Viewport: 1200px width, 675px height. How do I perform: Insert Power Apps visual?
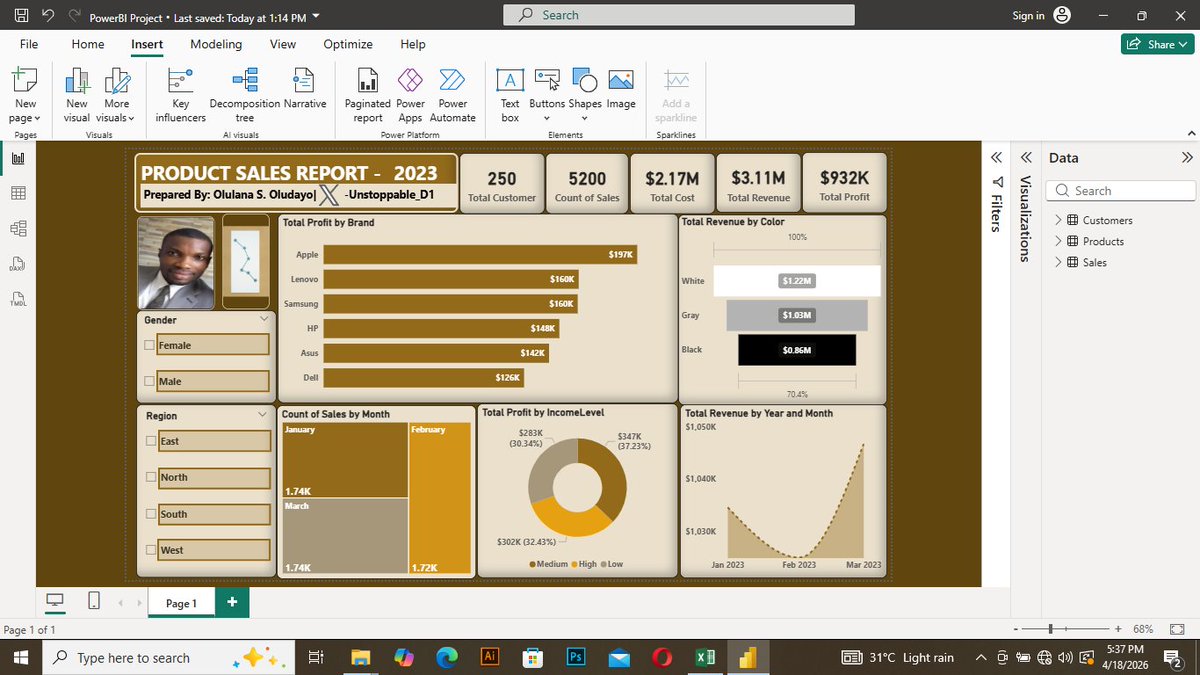(x=411, y=95)
